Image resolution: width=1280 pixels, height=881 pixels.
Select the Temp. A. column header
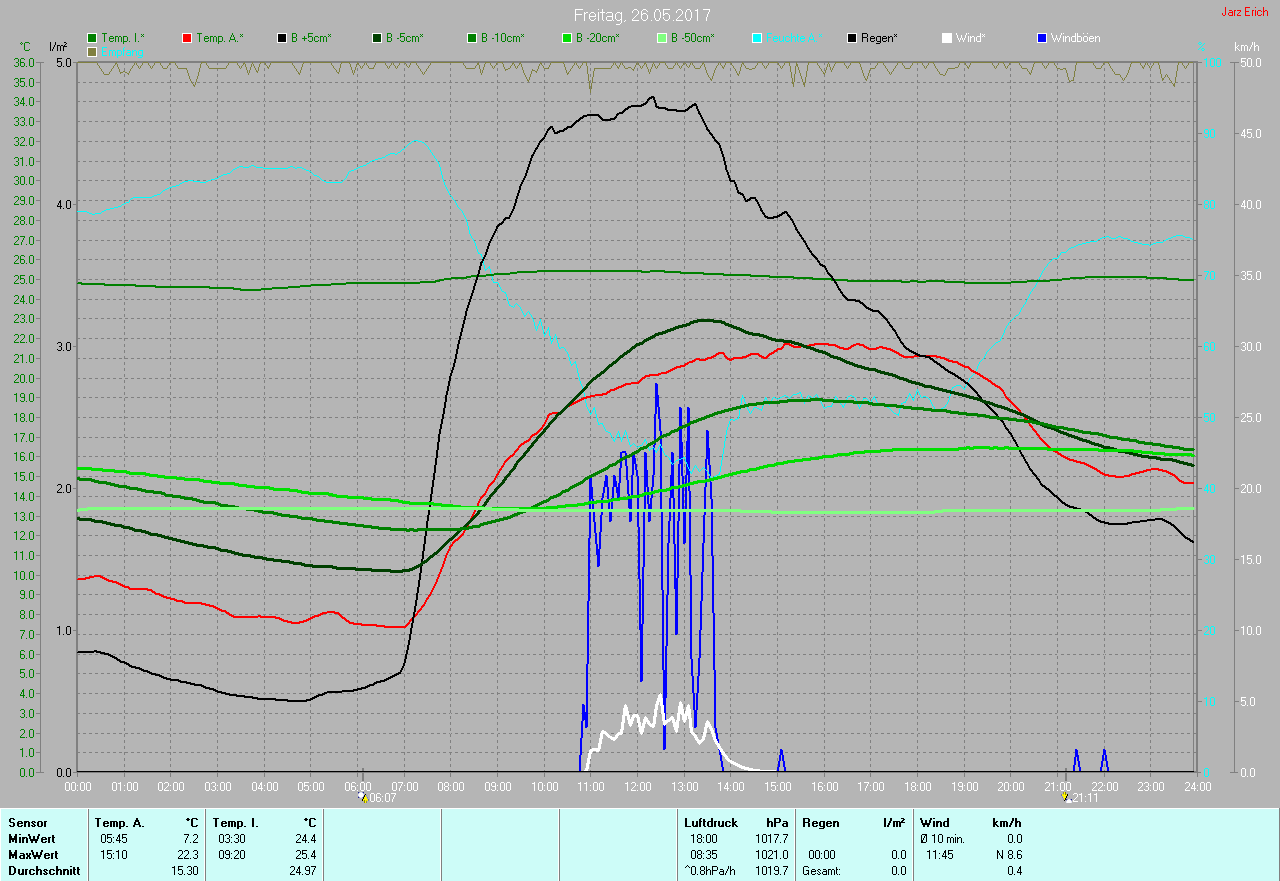click(x=119, y=822)
